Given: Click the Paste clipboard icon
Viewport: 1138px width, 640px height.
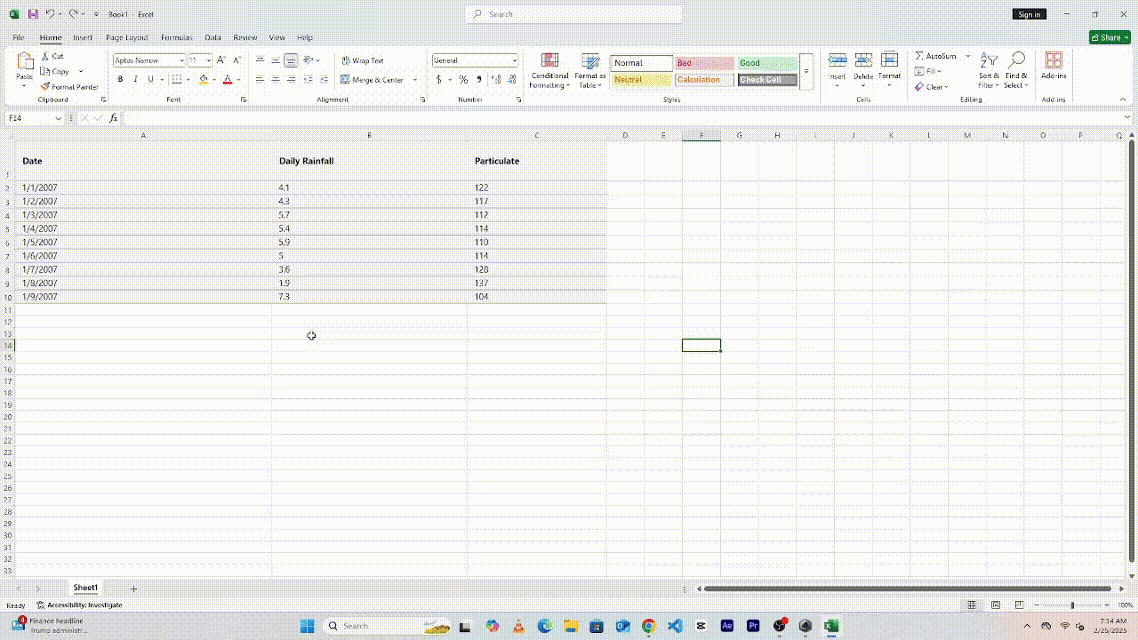Looking at the screenshot, I should [25, 61].
